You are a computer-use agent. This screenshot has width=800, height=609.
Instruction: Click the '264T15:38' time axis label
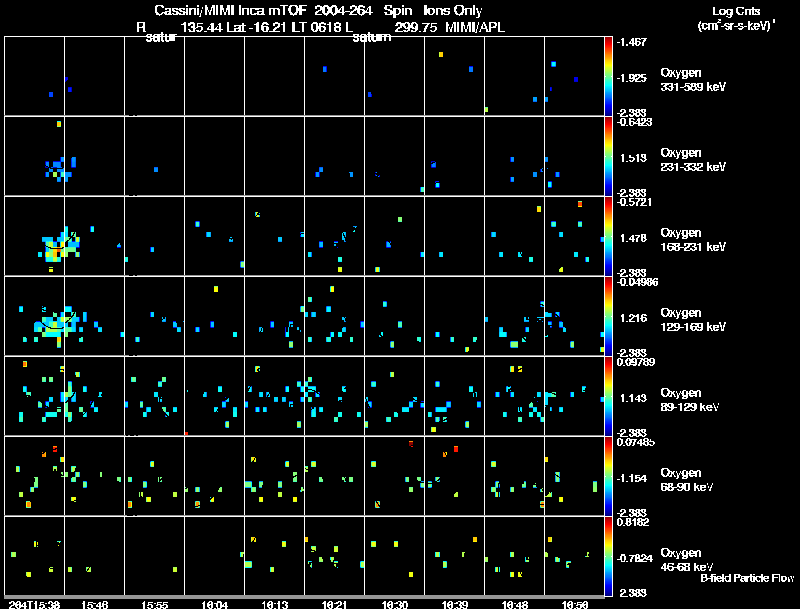35,605
